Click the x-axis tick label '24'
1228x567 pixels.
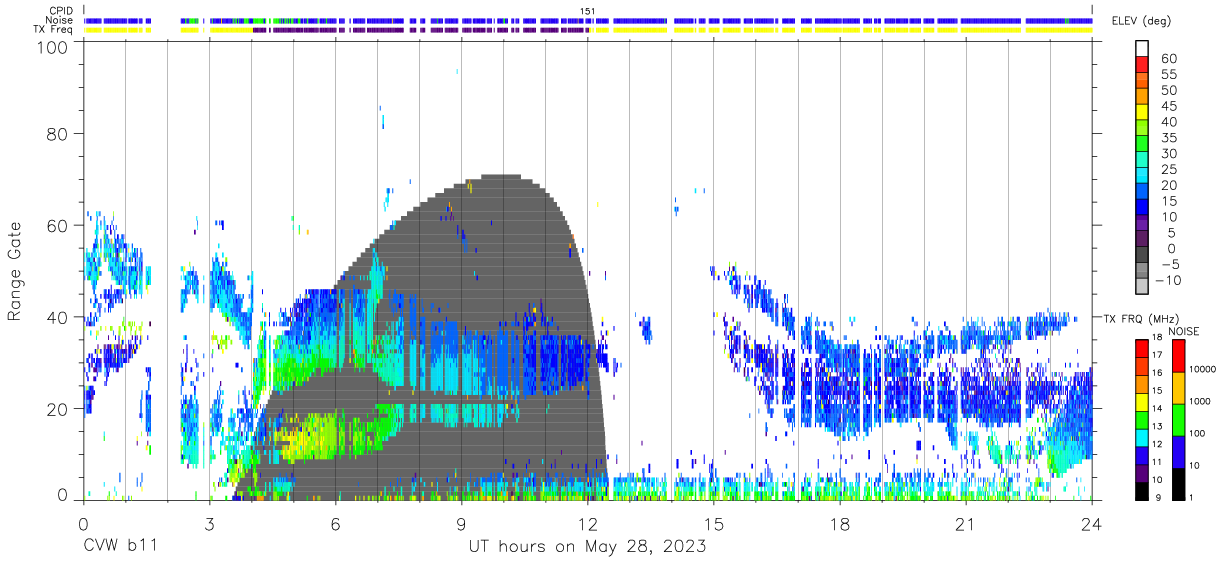coord(1092,524)
